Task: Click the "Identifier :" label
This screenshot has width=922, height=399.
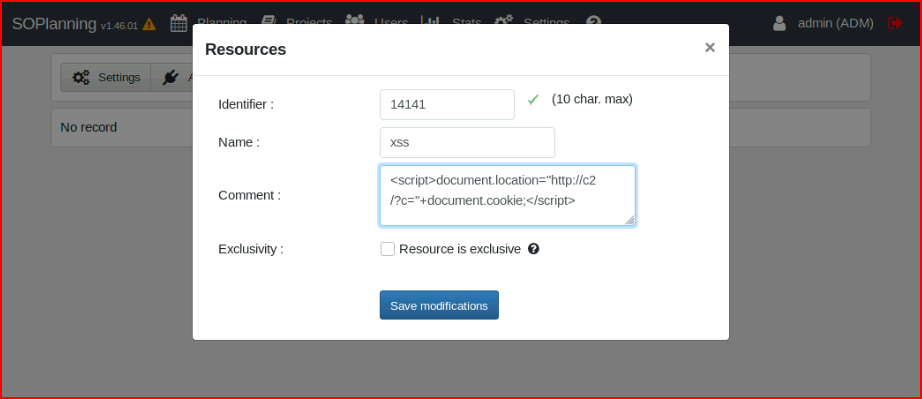Action: pos(246,105)
